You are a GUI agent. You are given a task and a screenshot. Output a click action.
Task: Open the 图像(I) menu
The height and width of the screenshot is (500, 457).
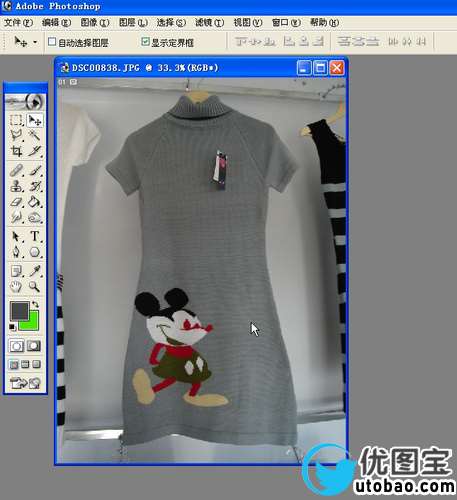(x=95, y=23)
